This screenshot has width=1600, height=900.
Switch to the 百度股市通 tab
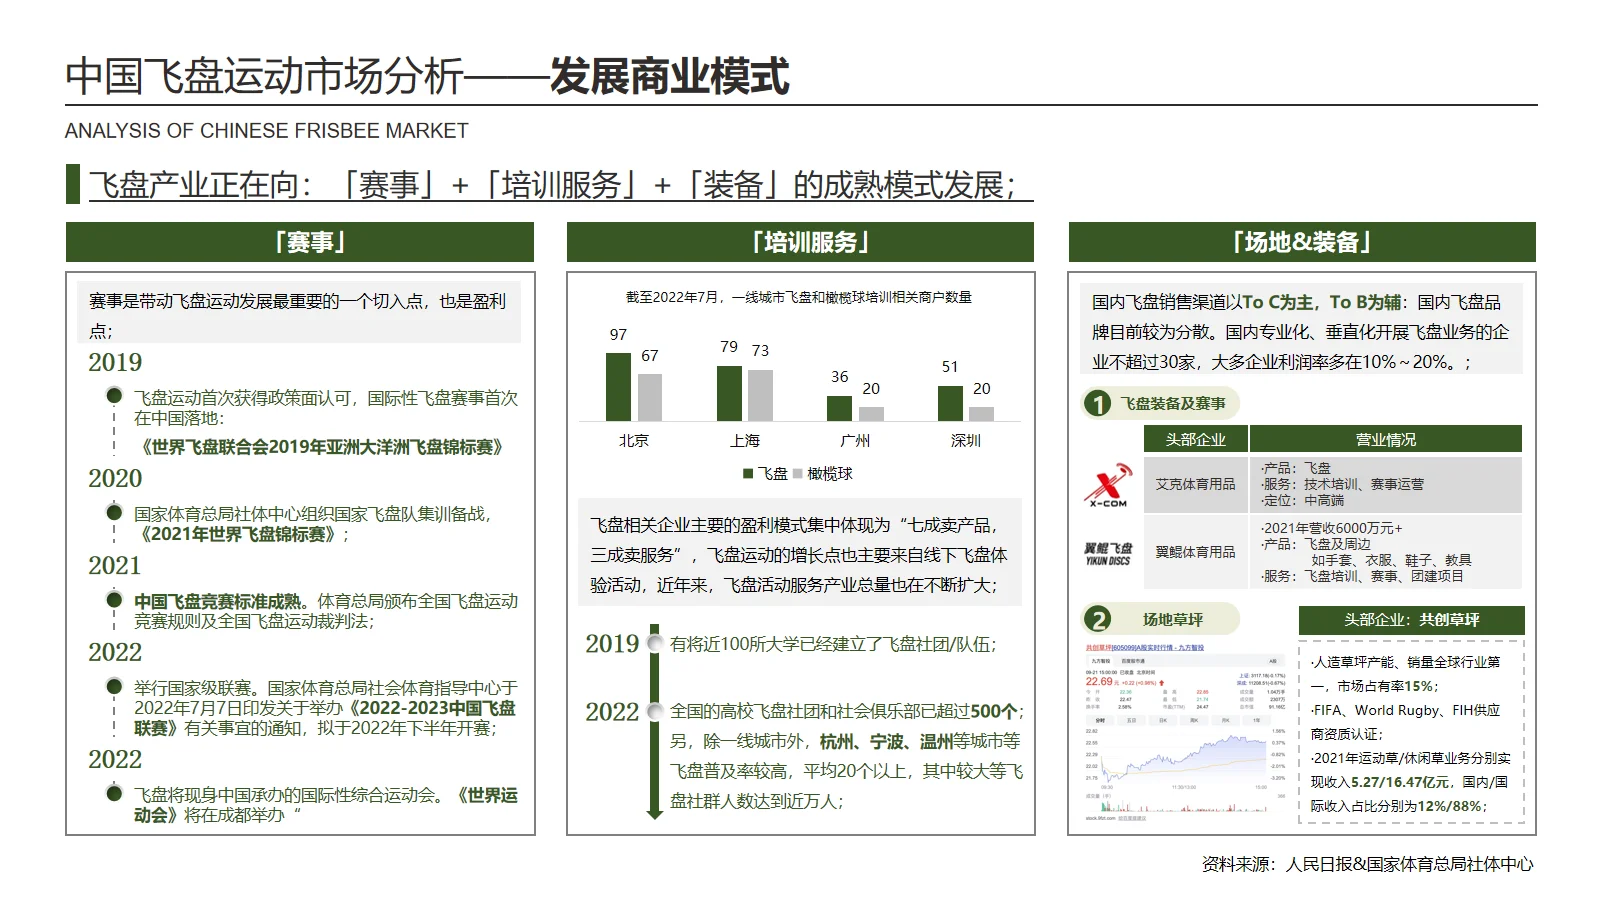[1134, 661]
